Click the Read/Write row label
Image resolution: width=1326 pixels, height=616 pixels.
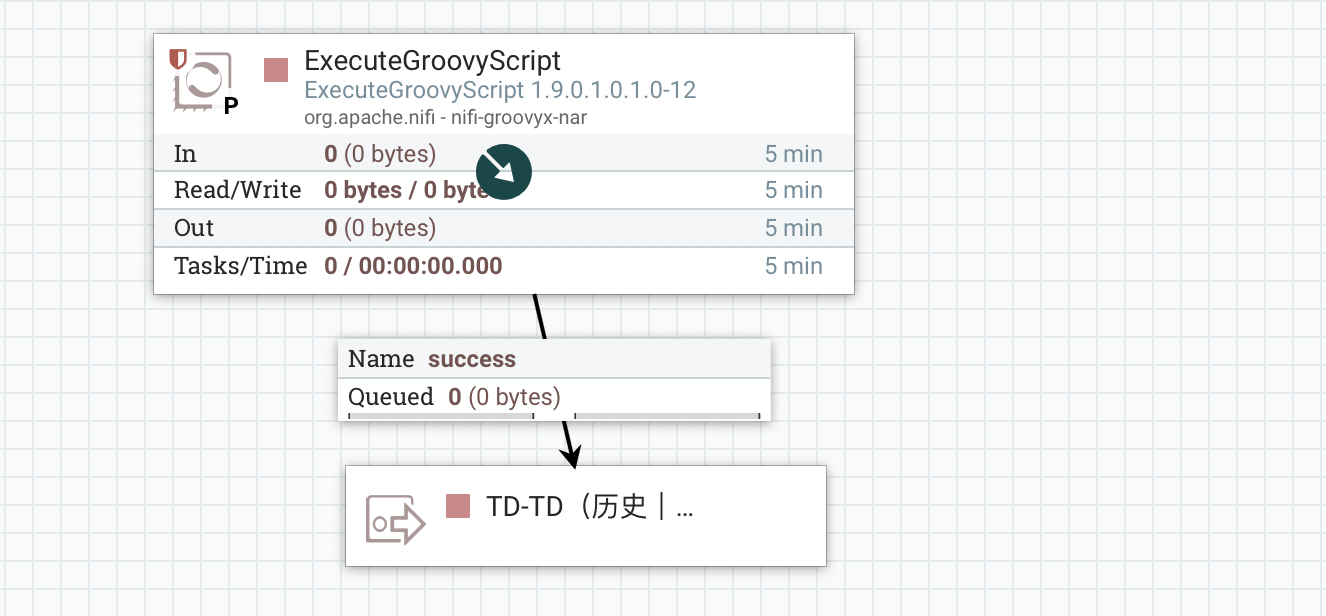coord(238,190)
